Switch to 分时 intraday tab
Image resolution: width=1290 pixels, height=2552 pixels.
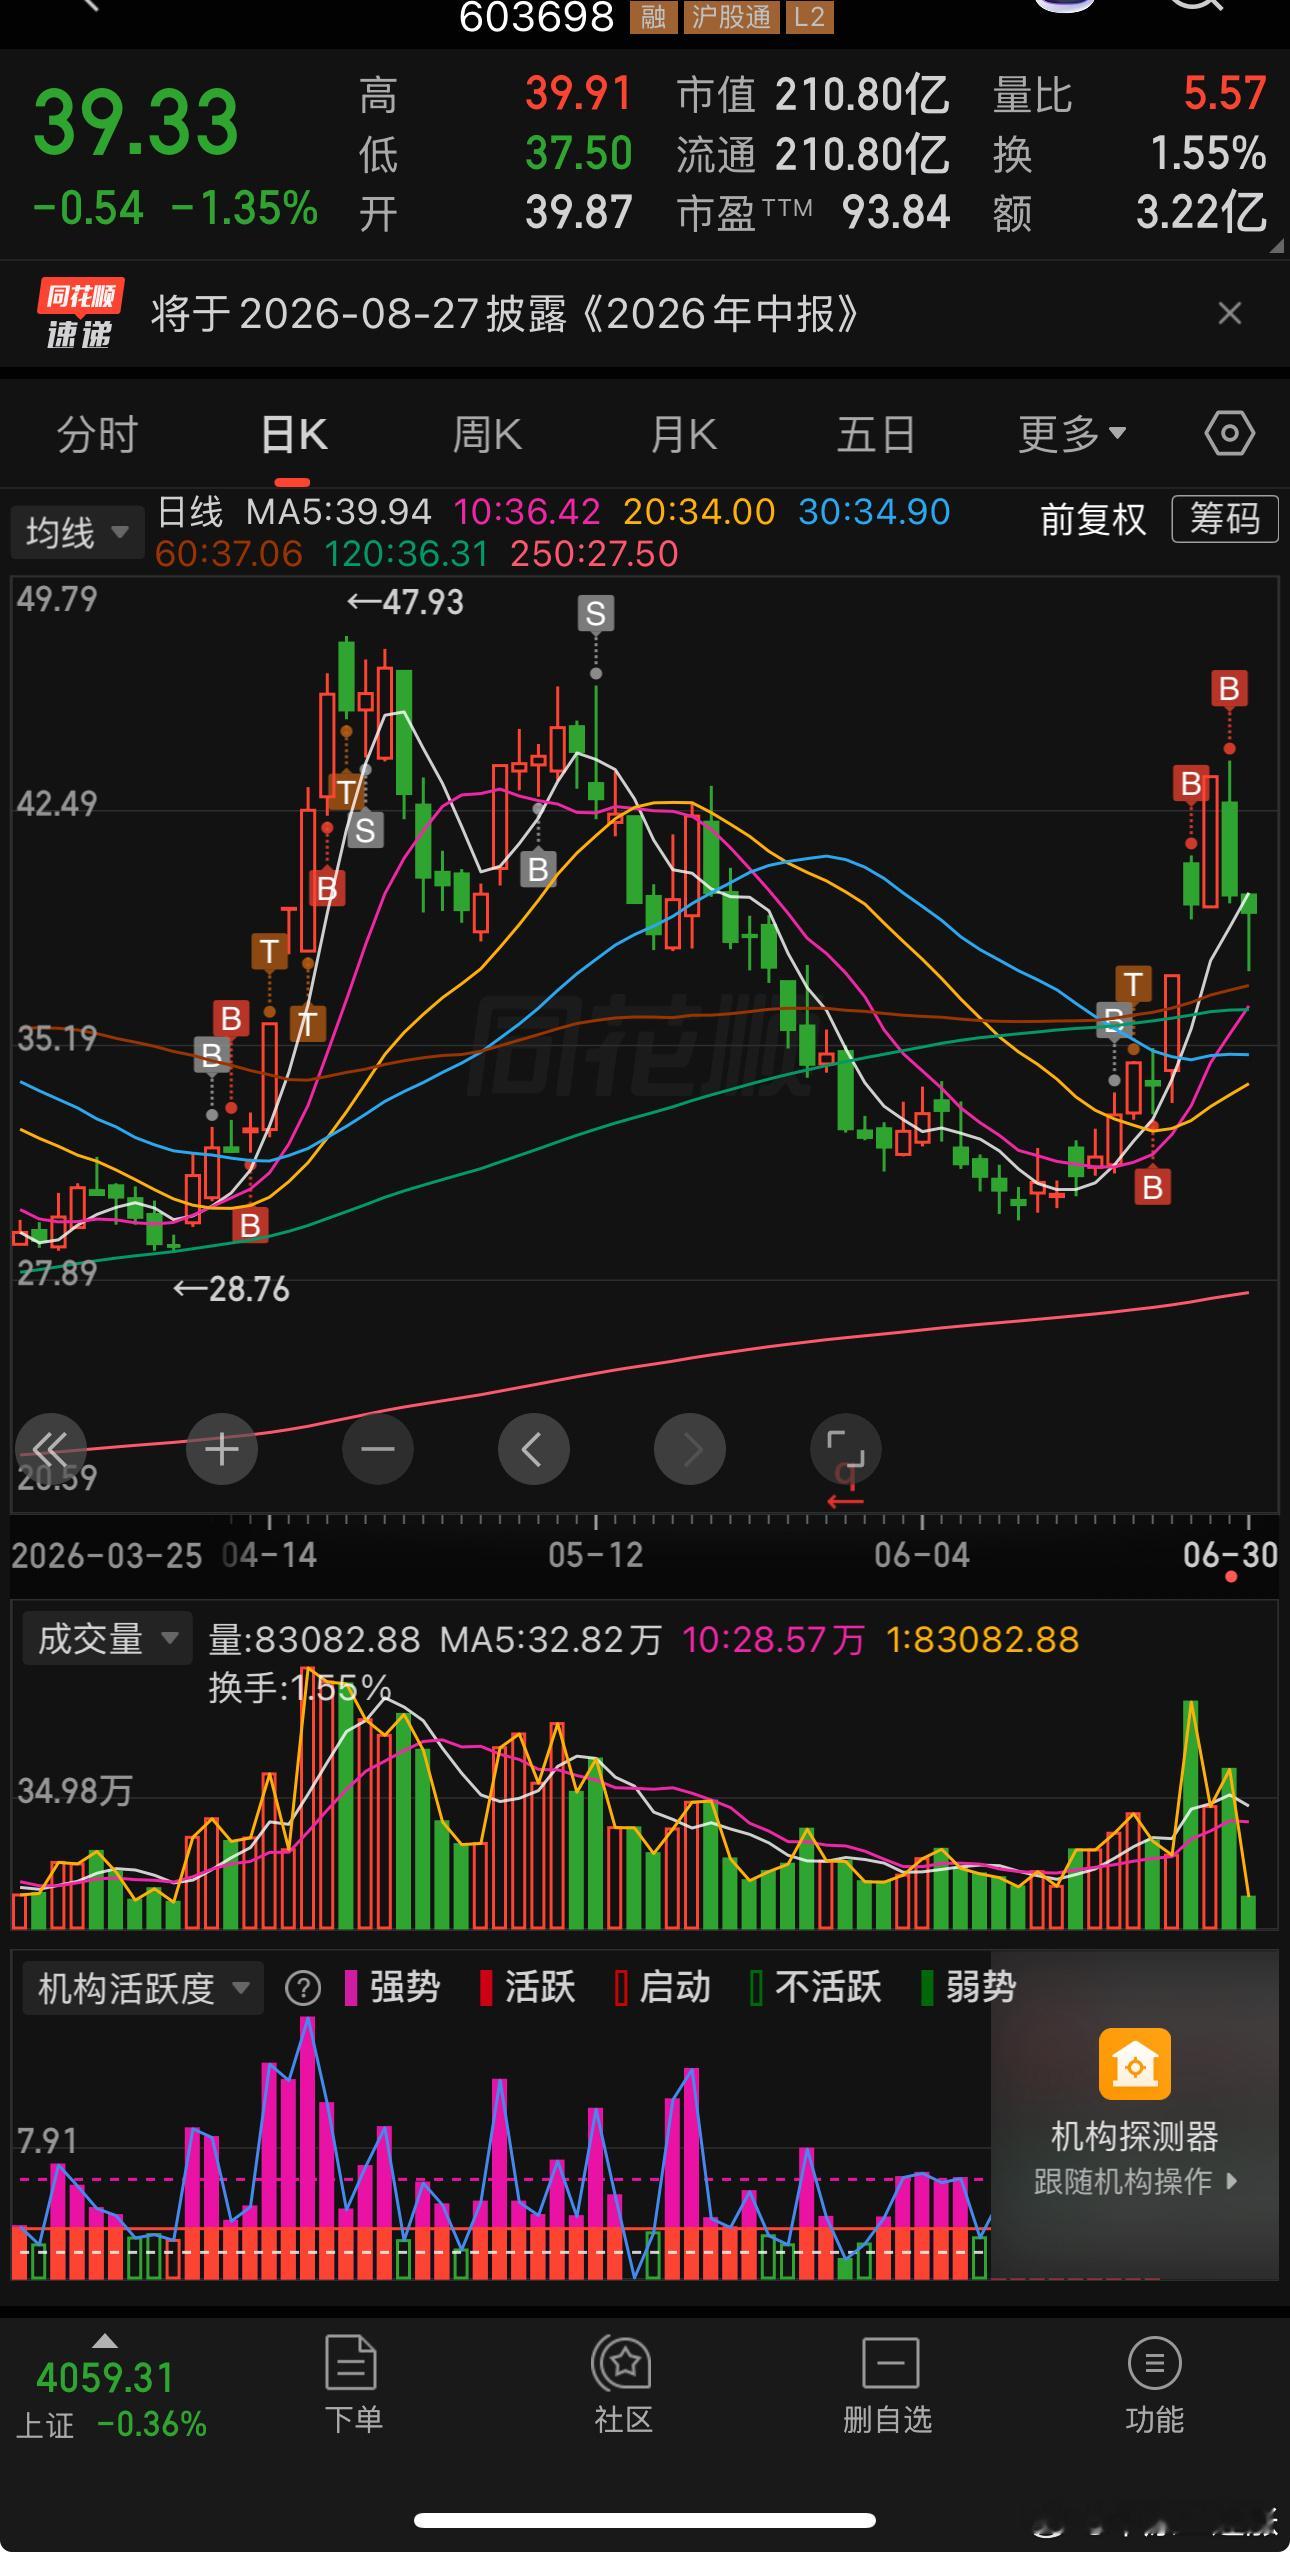coord(97,435)
